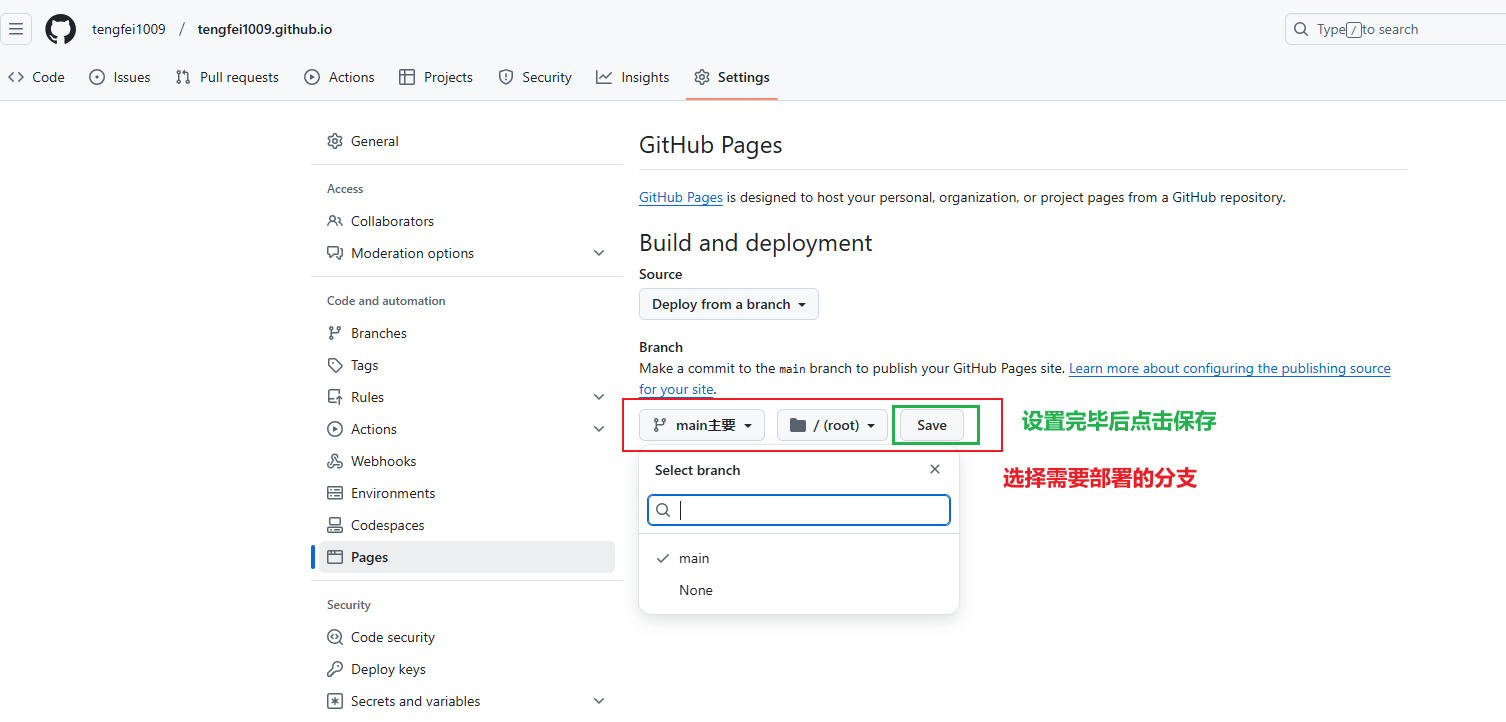1506x722 pixels.
Task: Go to tengfei1009 user profile link
Action: tap(129, 29)
